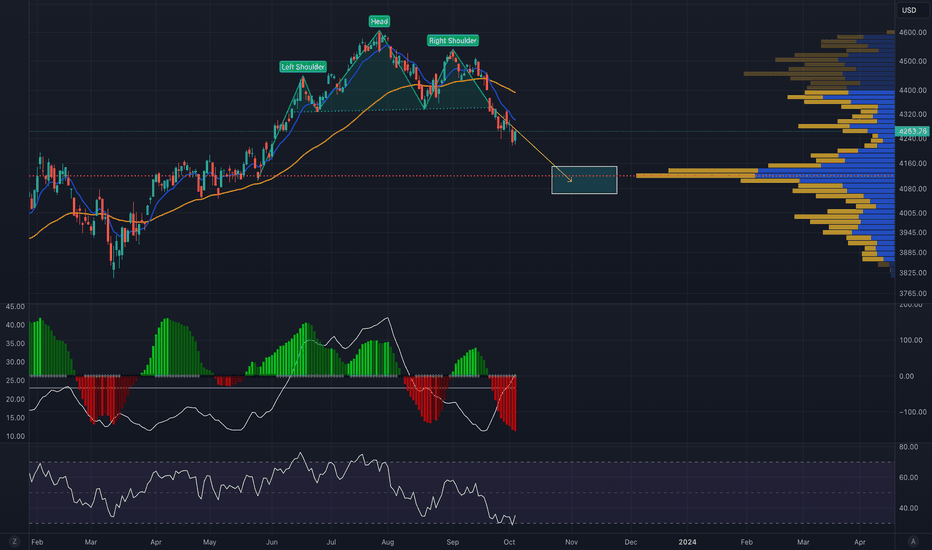Click the Z timezone icon

point(14,542)
